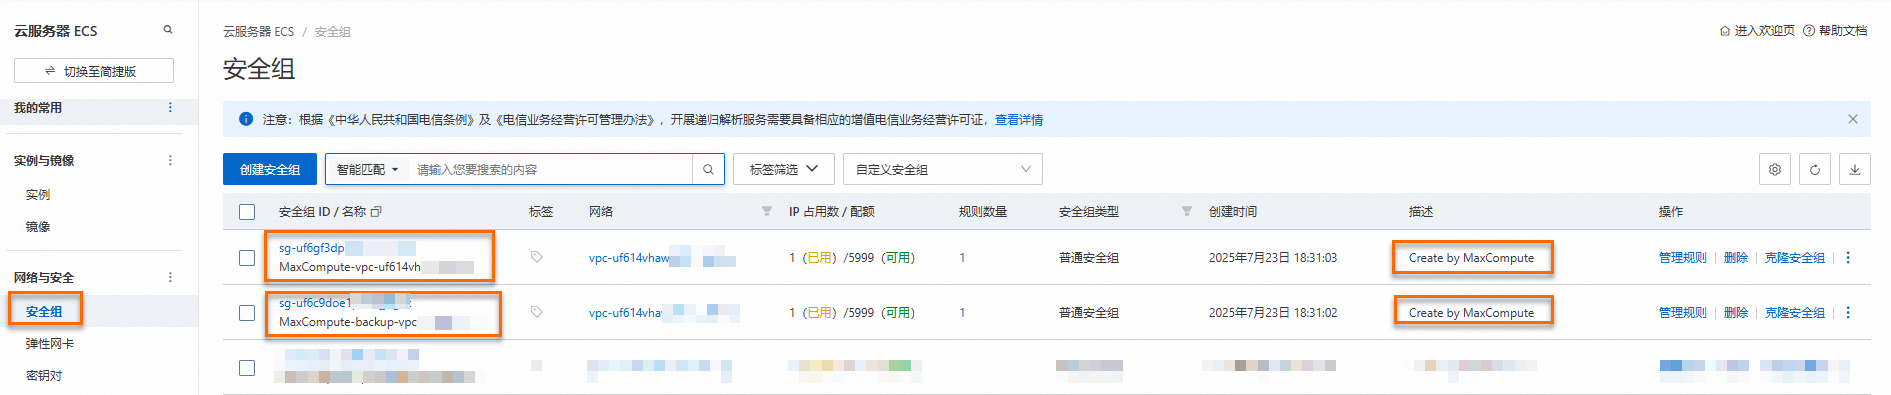This screenshot has width=1891, height=395.
Task: Edit tag icon for MaxCompute-vpc security group
Action: click(537, 257)
